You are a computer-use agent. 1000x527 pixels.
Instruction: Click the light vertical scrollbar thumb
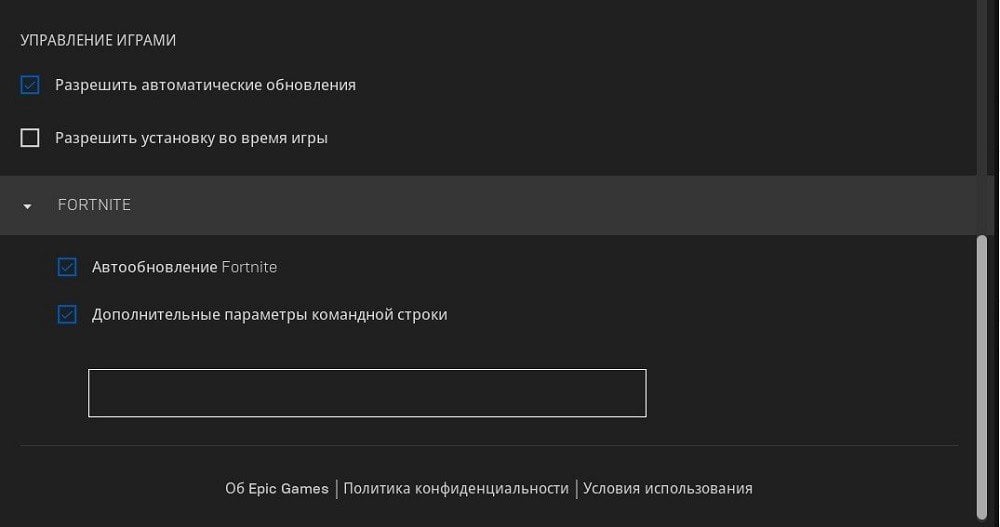pos(982,378)
